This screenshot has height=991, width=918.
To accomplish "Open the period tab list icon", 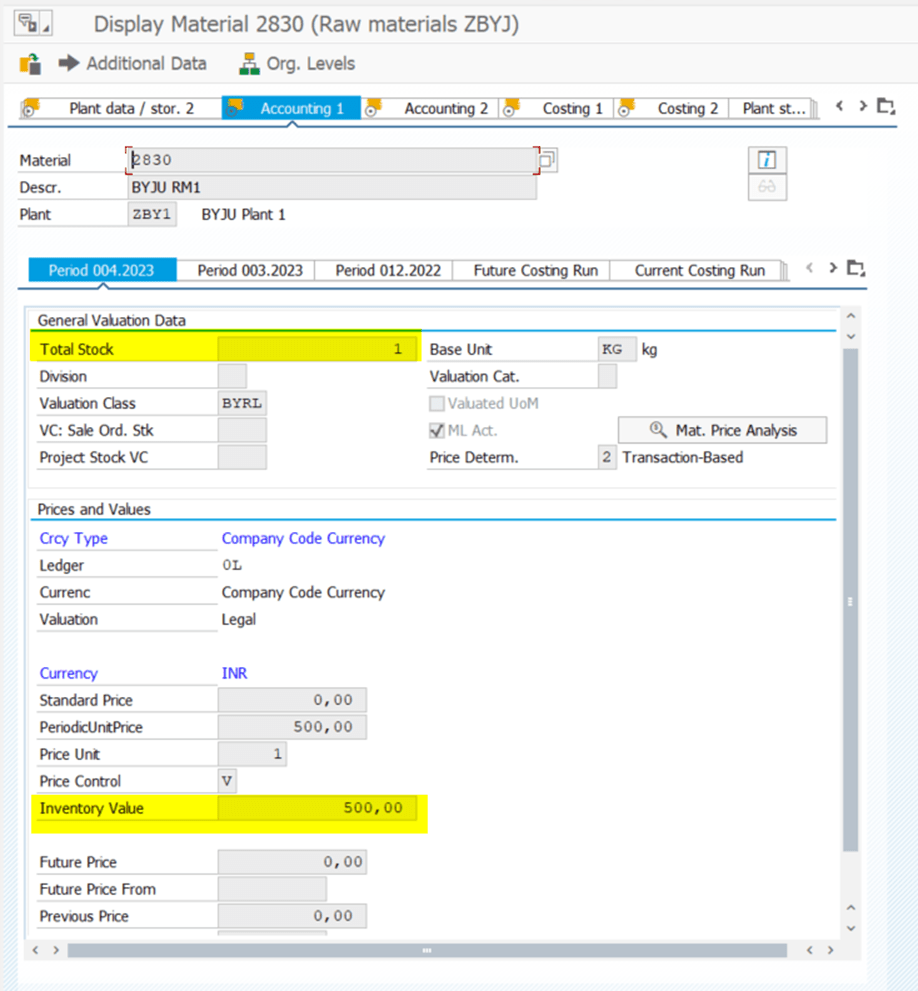I will click(855, 268).
